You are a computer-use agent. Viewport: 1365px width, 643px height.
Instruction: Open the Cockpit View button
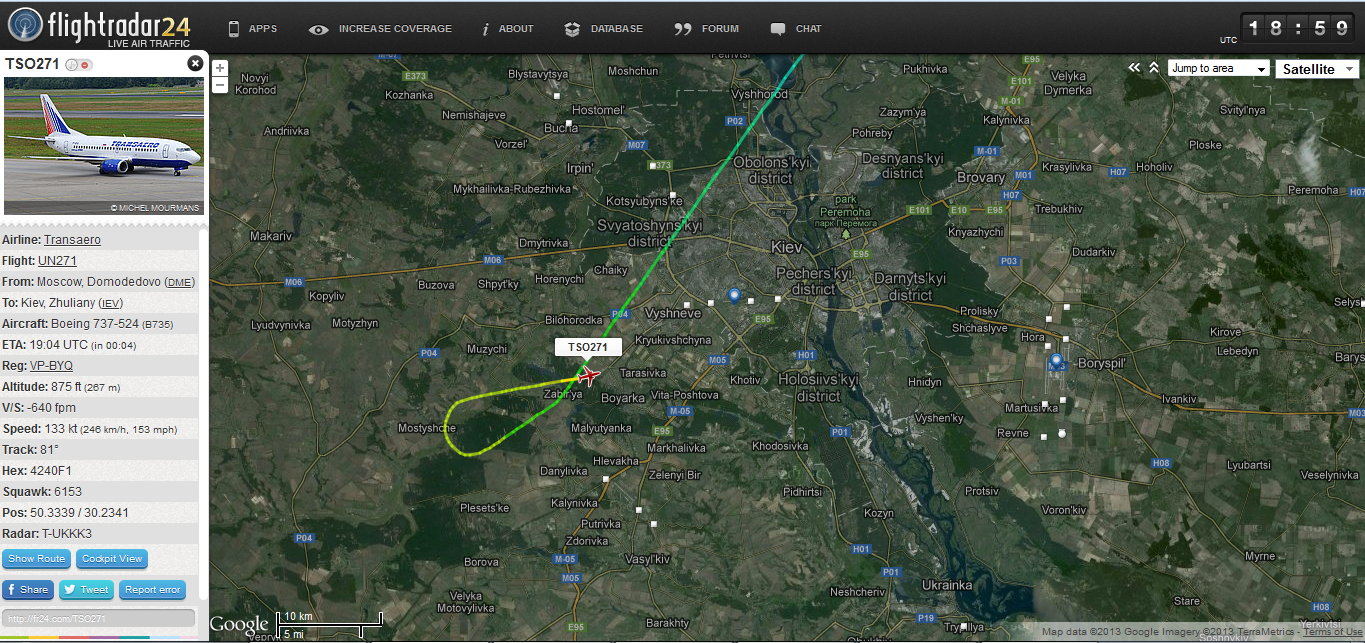coord(112,559)
